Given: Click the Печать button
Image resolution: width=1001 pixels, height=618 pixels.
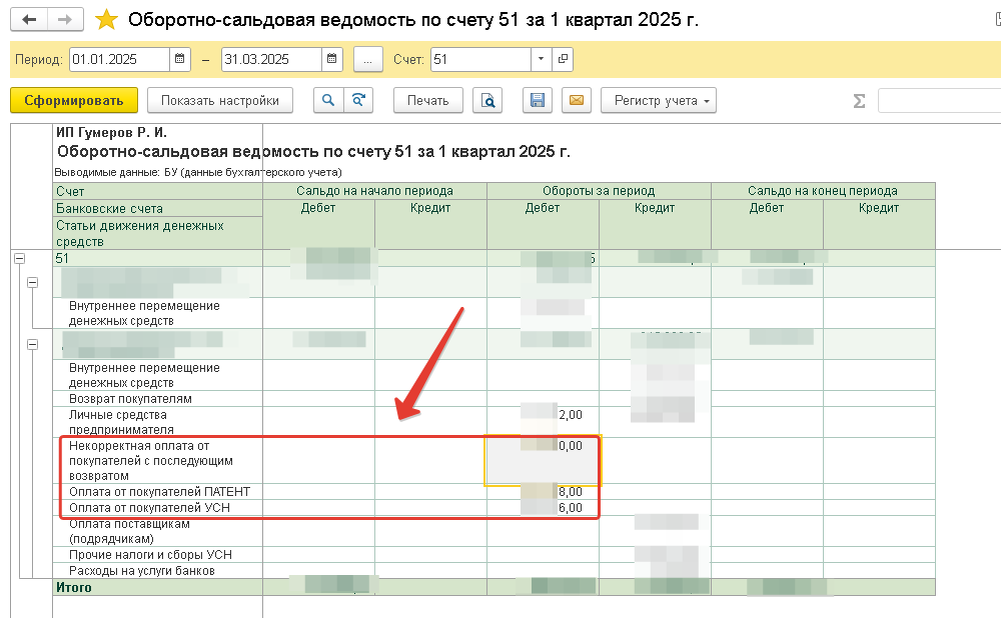Looking at the screenshot, I should click(x=428, y=100).
